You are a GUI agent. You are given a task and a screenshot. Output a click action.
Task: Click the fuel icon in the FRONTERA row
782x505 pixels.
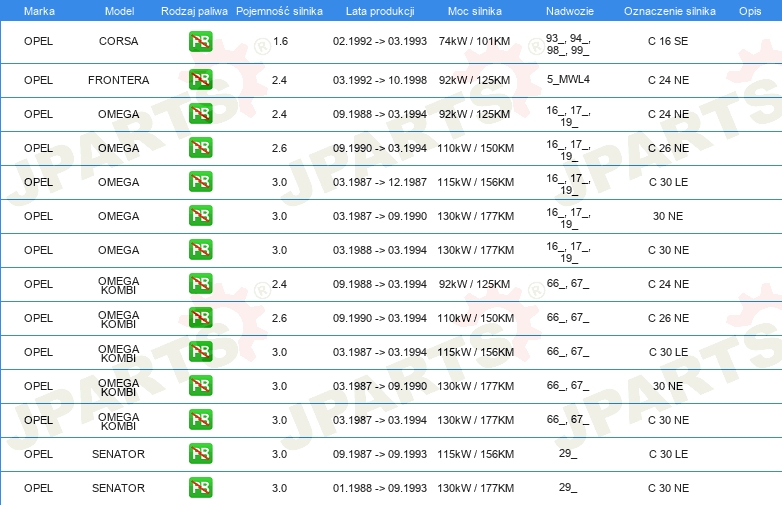pyautogui.click(x=200, y=80)
